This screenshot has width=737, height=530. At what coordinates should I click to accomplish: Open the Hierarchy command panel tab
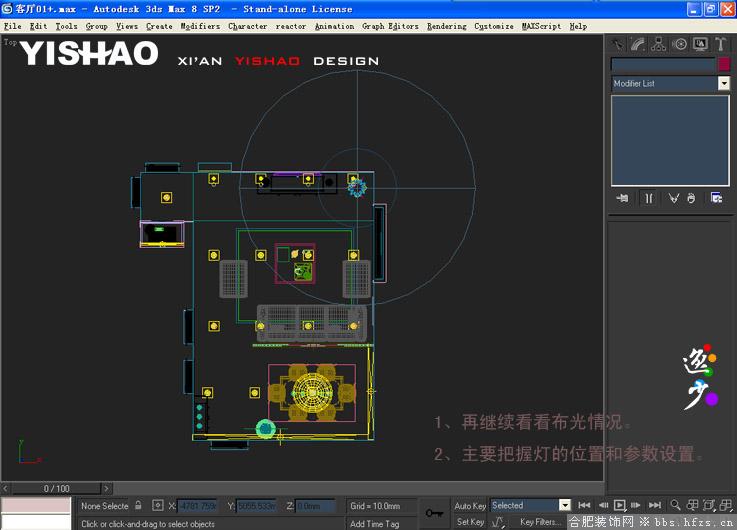tap(659, 45)
